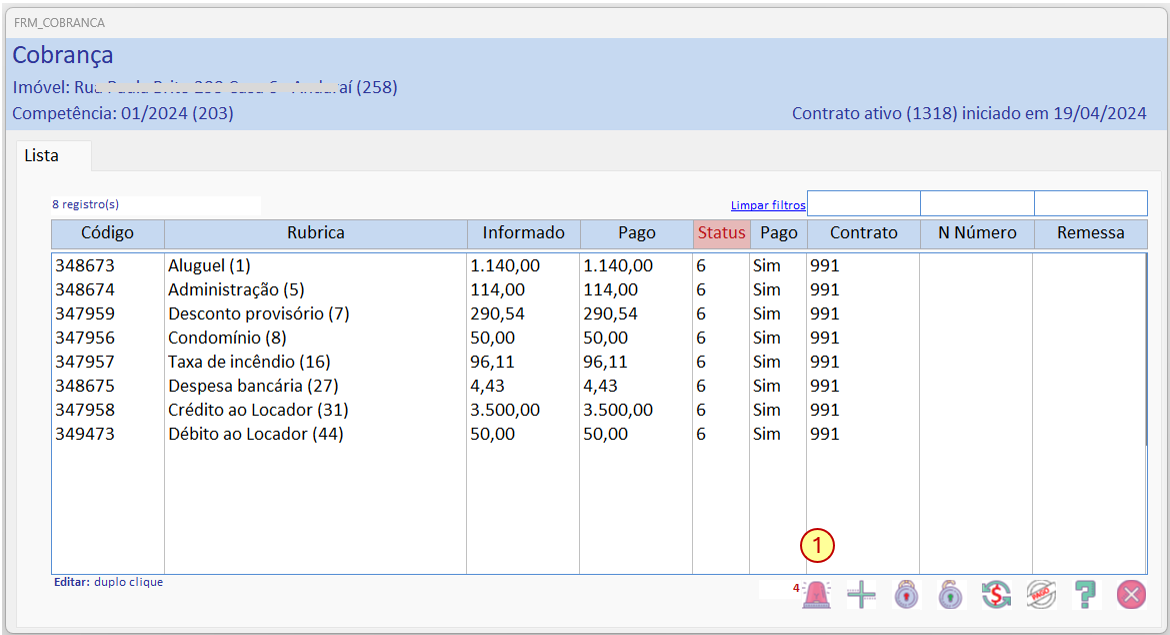Screen dimensions: 1170x635
Task: Add a new record with the plus icon
Action: click(x=861, y=595)
